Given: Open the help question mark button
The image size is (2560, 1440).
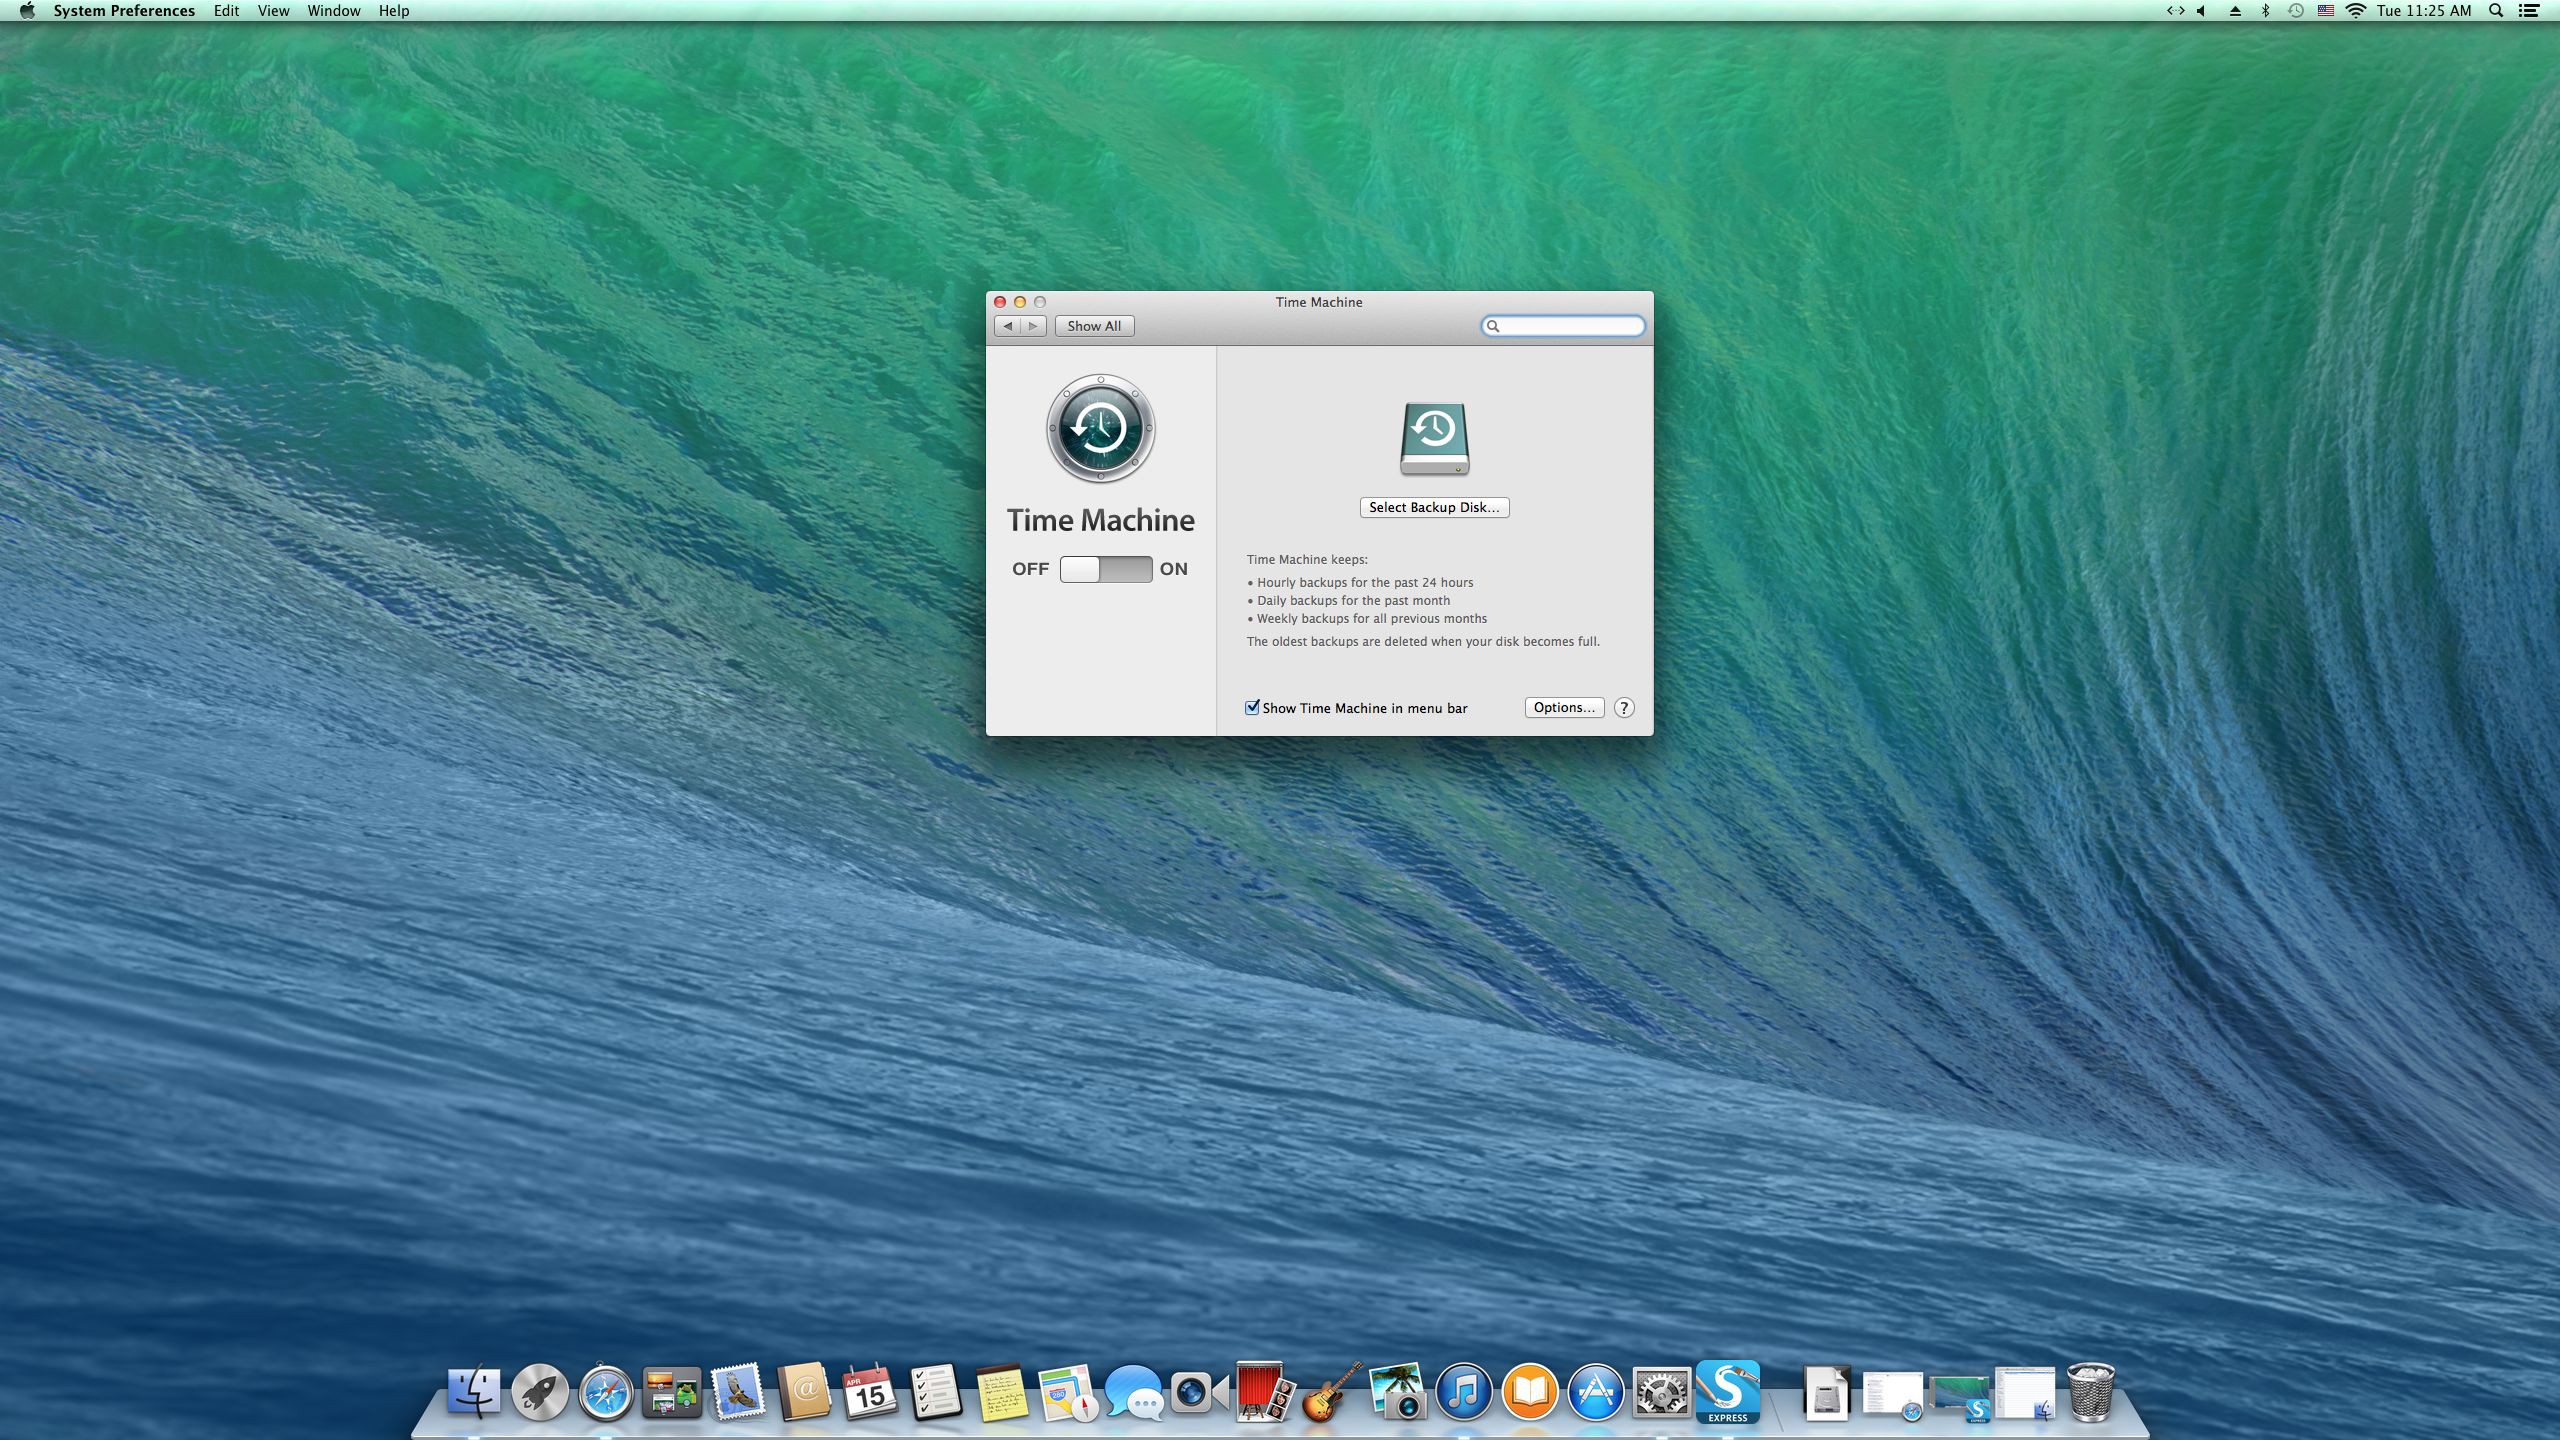Looking at the screenshot, I should point(1624,707).
